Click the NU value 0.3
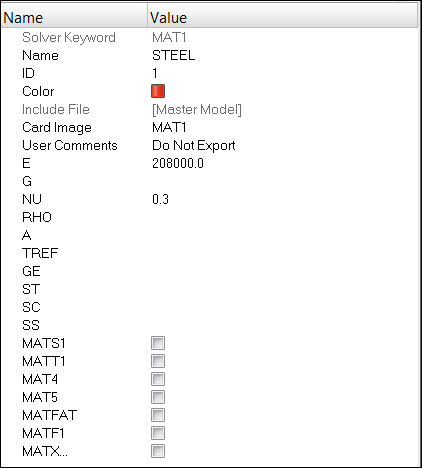 point(283,199)
